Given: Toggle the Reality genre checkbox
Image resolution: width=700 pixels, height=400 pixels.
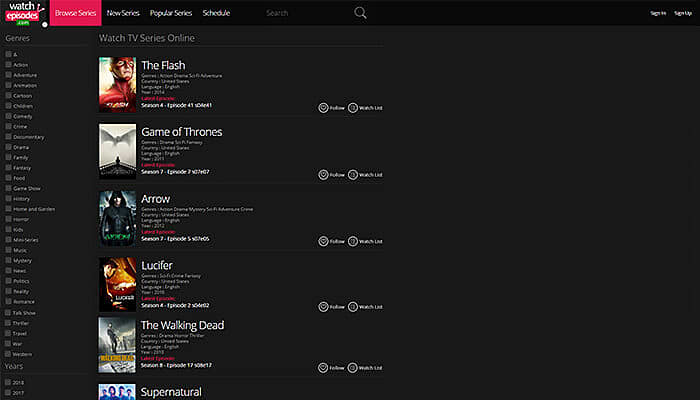Looking at the screenshot, I should pyautogui.click(x=8, y=291).
